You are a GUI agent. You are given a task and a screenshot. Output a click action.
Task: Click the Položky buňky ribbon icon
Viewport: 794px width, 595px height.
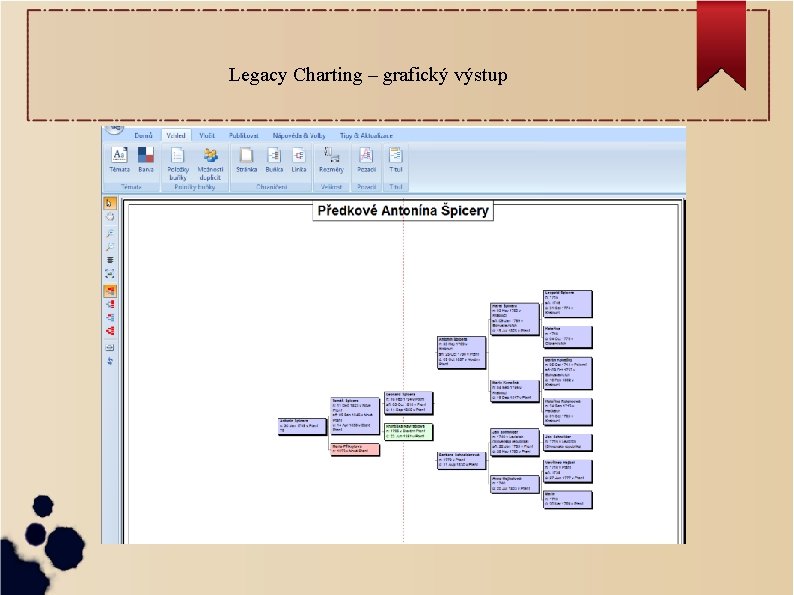point(178,164)
